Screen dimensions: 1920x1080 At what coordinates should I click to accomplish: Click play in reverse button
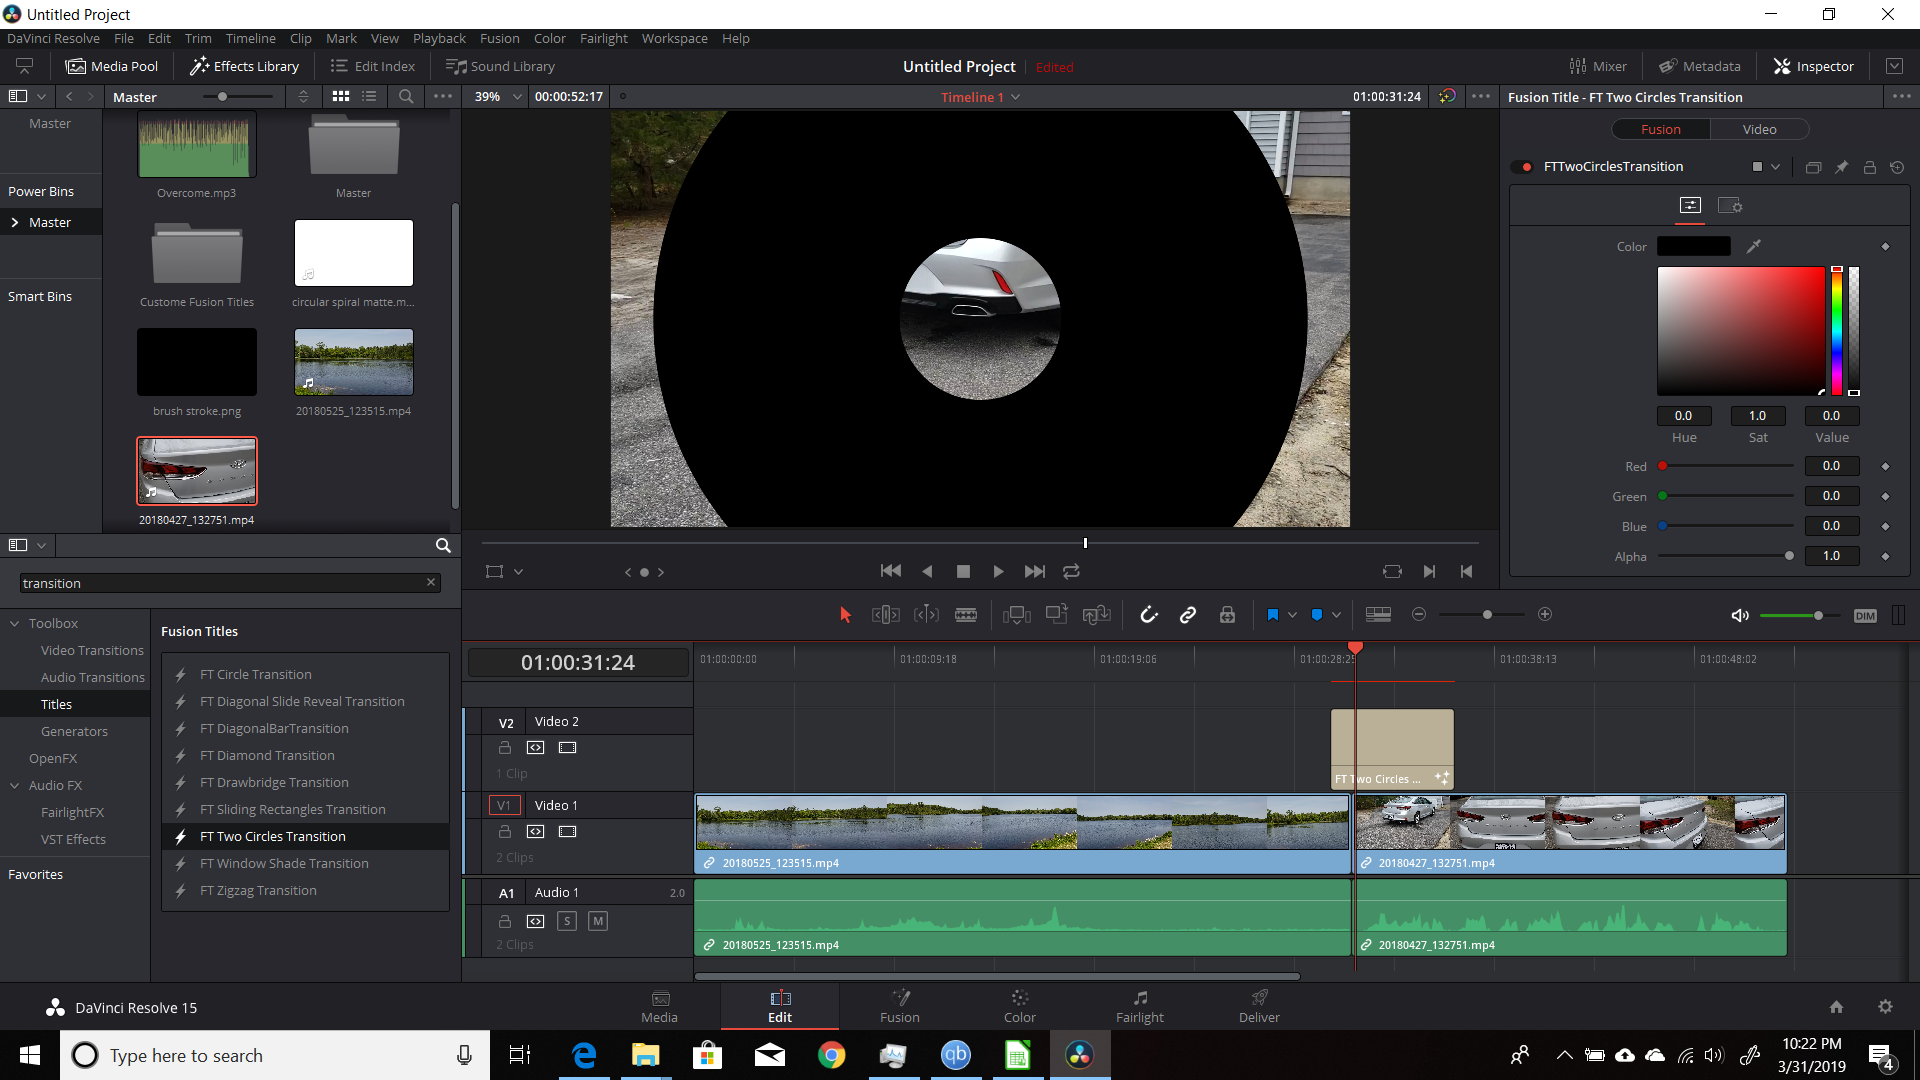[x=927, y=571]
